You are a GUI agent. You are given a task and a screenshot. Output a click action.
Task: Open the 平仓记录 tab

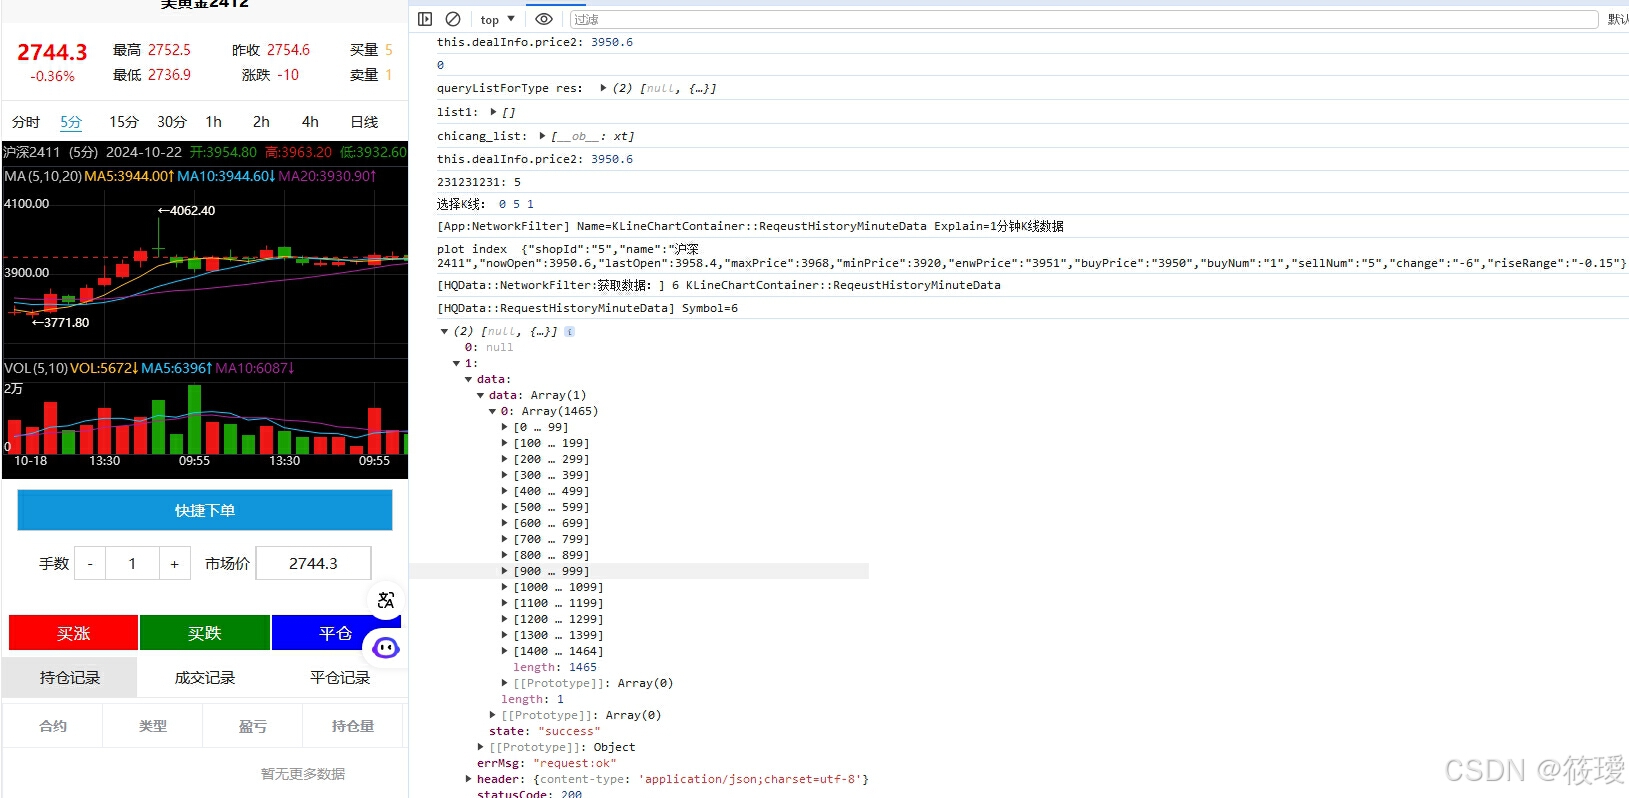pyautogui.click(x=340, y=678)
